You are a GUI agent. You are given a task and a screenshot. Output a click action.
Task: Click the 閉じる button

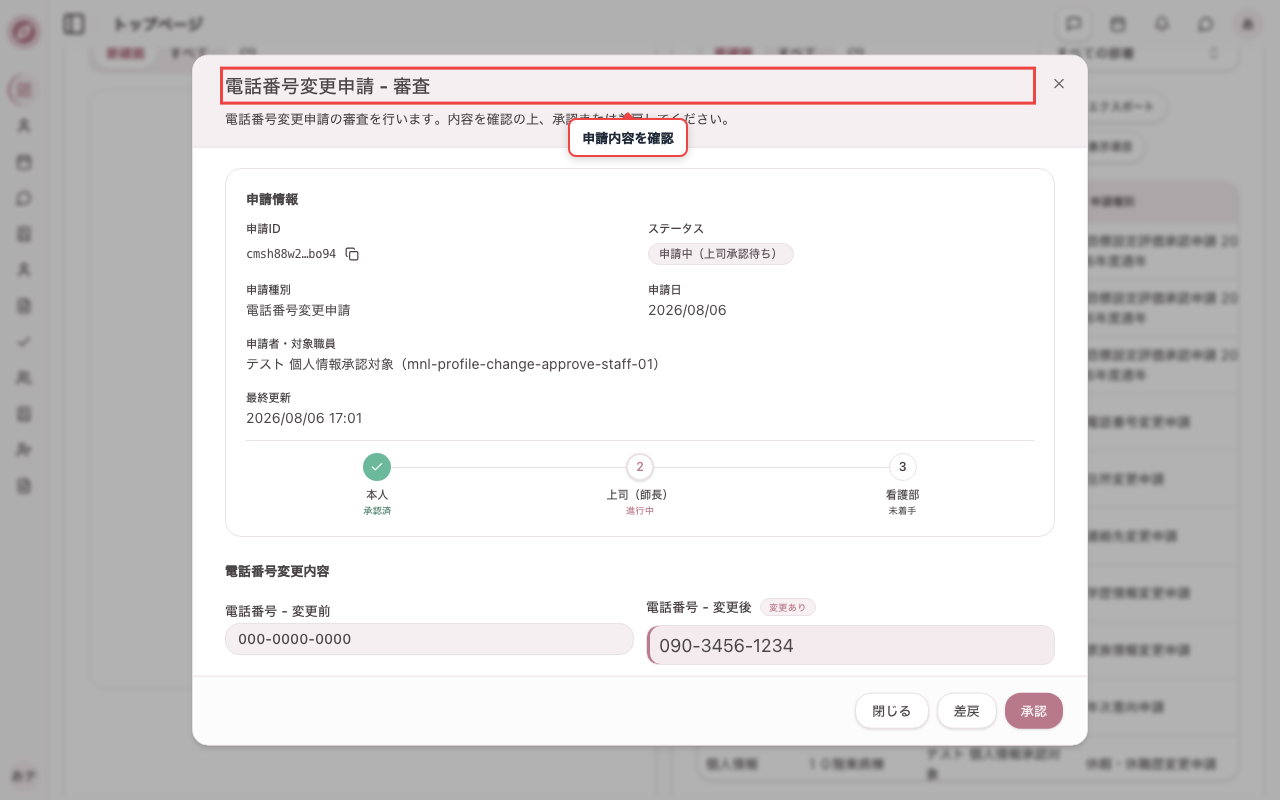(x=892, y=711)
